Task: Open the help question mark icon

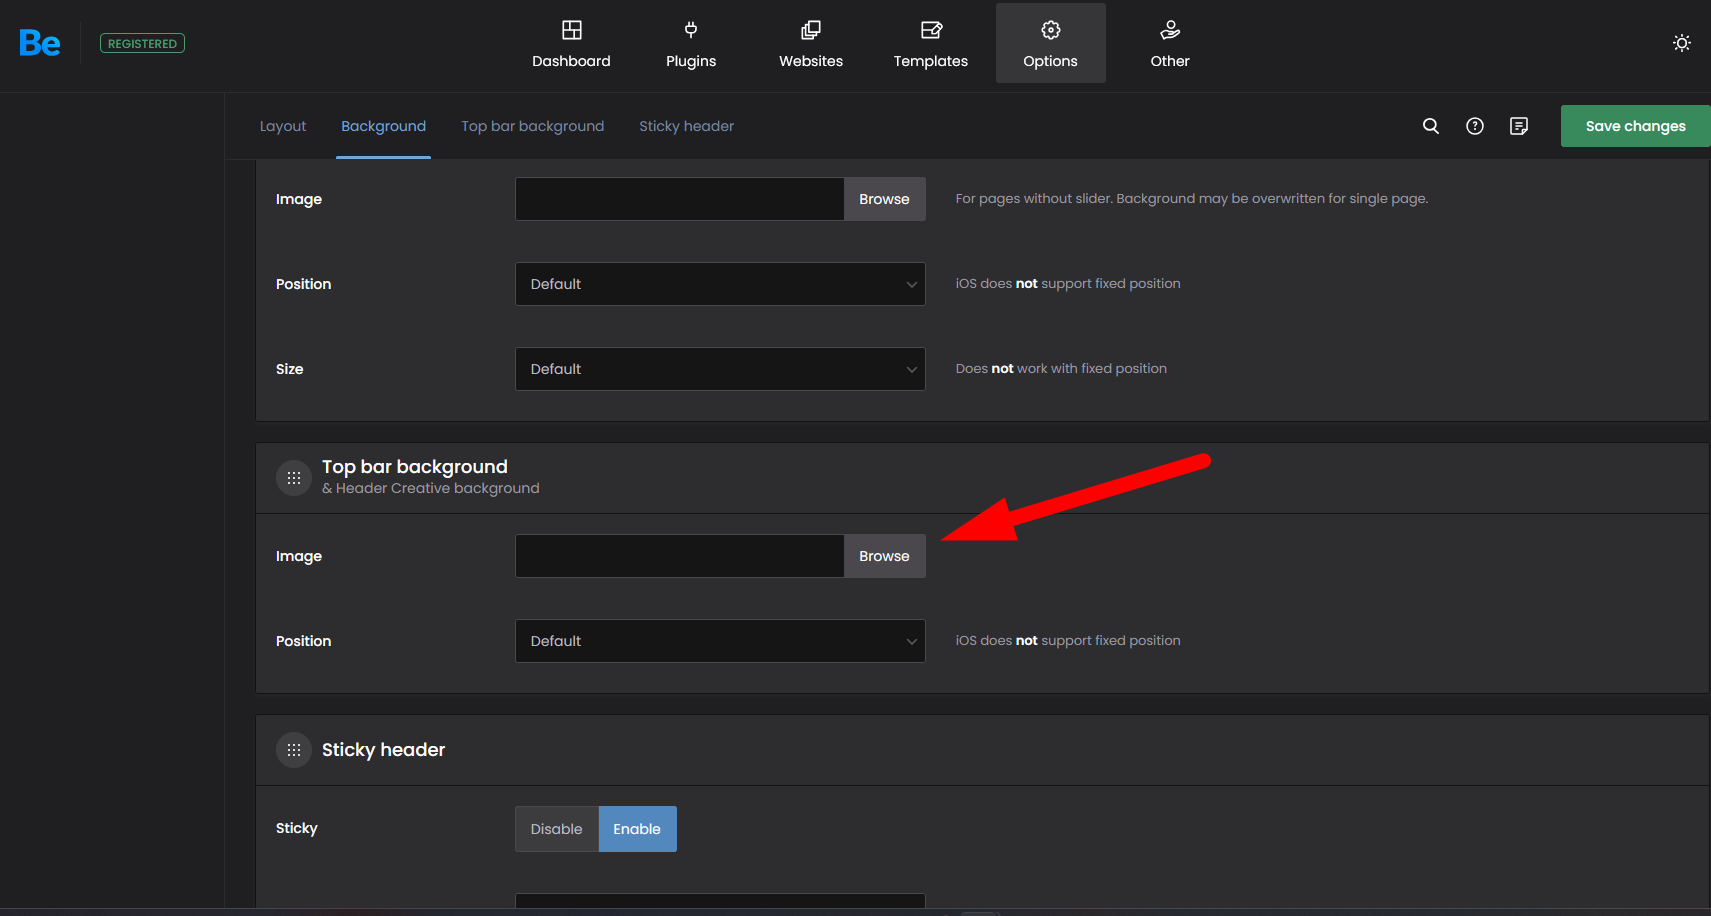Action: (x=1475, y=126)
